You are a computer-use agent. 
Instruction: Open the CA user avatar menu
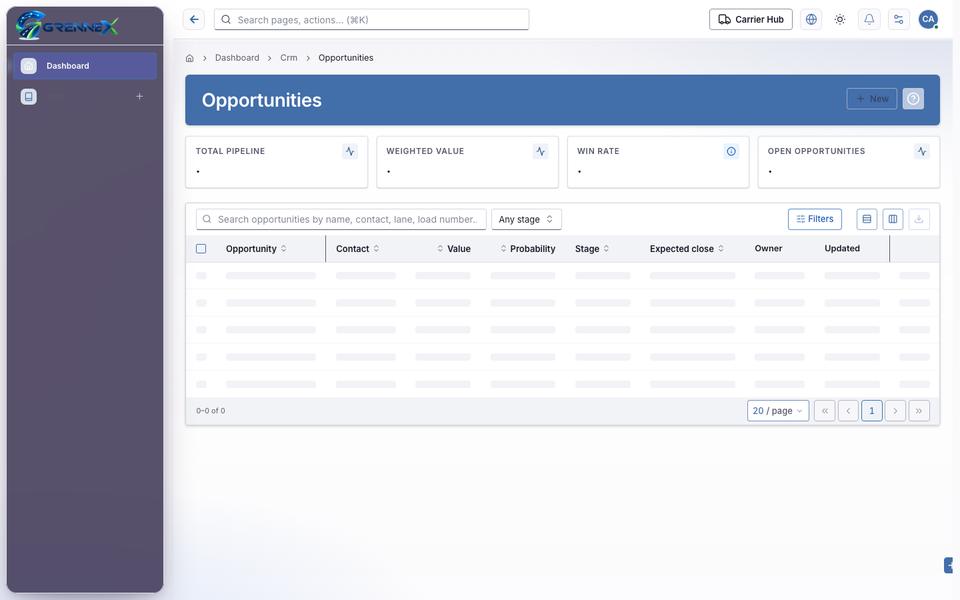click(928, 20)
